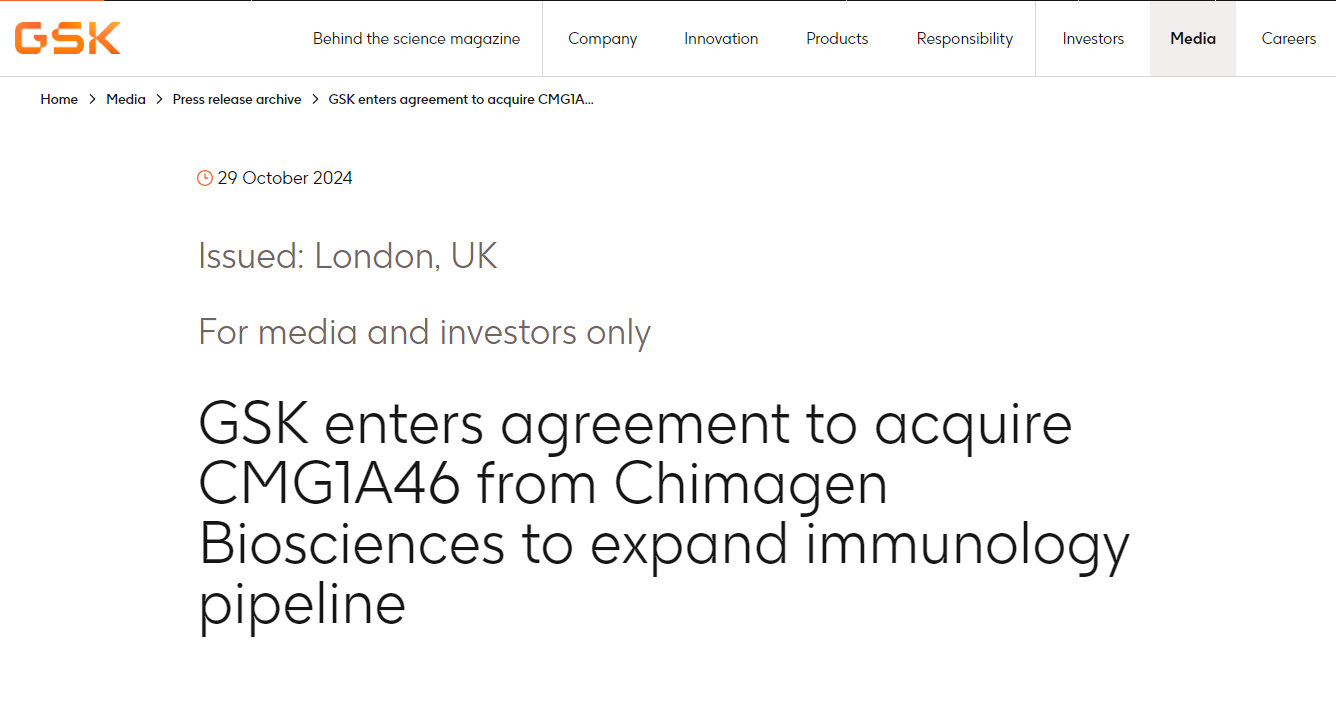This screenshot has width=1336, height=702.
Task: Click the 29 October 2024 date
Action: (285, 178)
